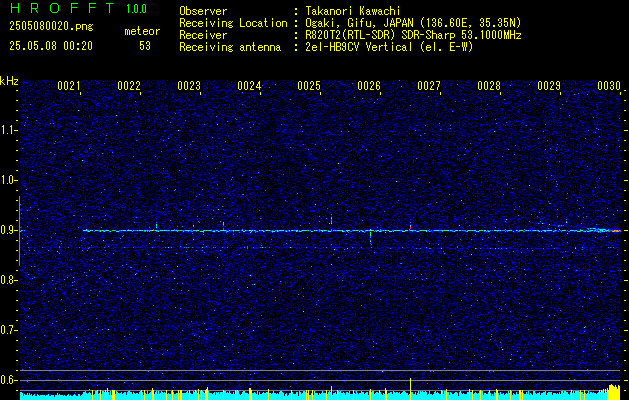Screen dimensions: 629x400
Task: Click the 0027 time marker
Action: pos(428,86)
